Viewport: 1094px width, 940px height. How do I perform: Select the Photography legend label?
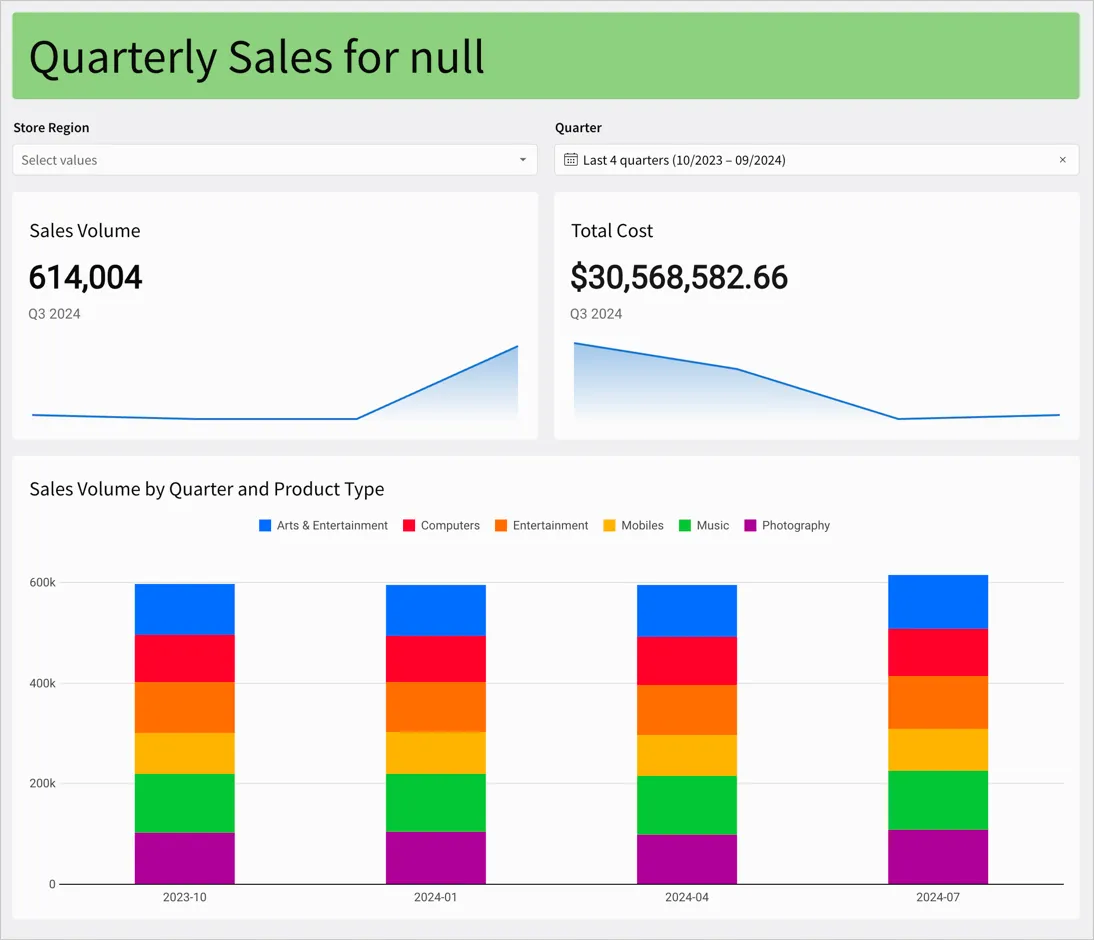coord(796,525)
